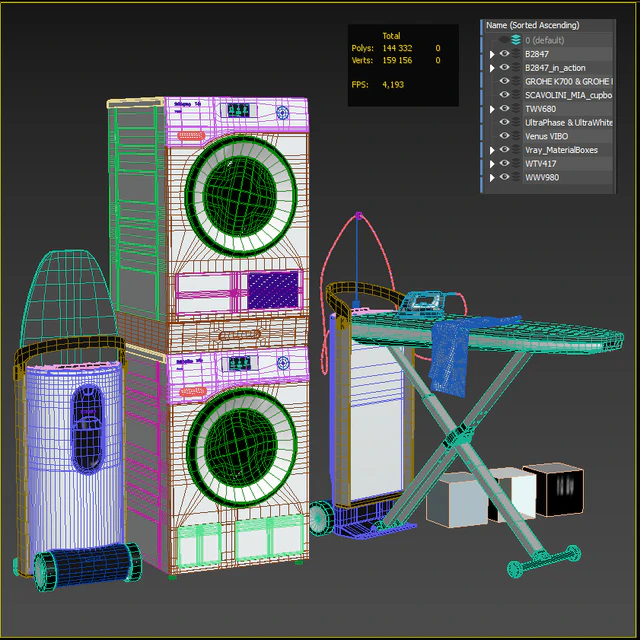Select the Vray_MaterialBoxes layer name
640x640 pixels.
pos(561,150)
